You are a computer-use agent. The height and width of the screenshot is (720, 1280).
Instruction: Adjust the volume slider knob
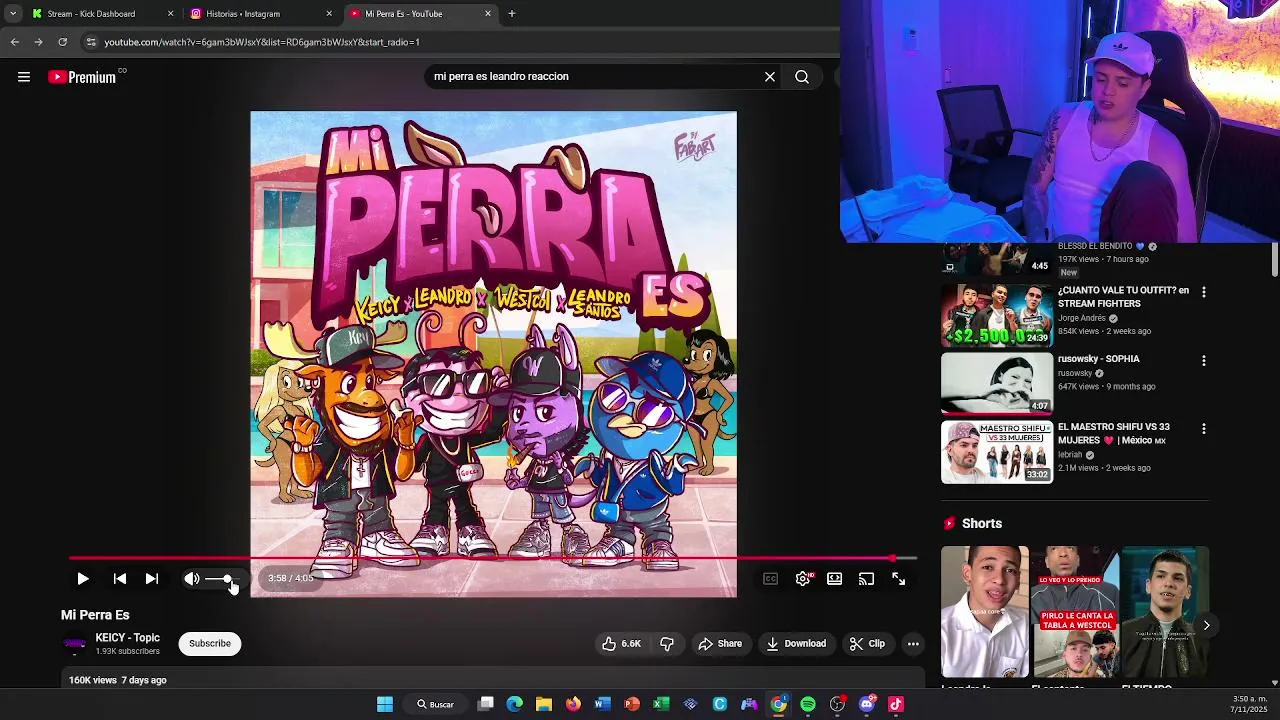(x=228, y=579)
